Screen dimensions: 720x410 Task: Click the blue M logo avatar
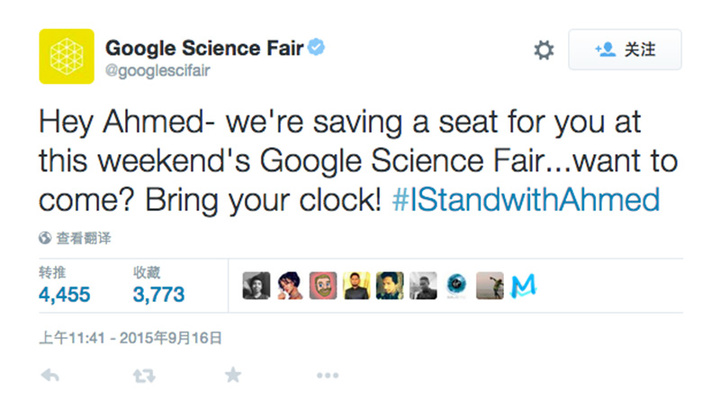coord(523,286)
